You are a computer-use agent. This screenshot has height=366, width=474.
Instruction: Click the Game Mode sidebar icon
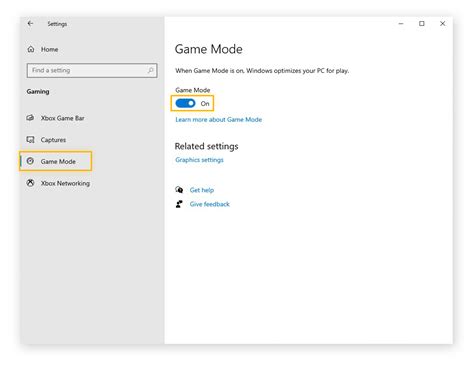click(30, 161)
